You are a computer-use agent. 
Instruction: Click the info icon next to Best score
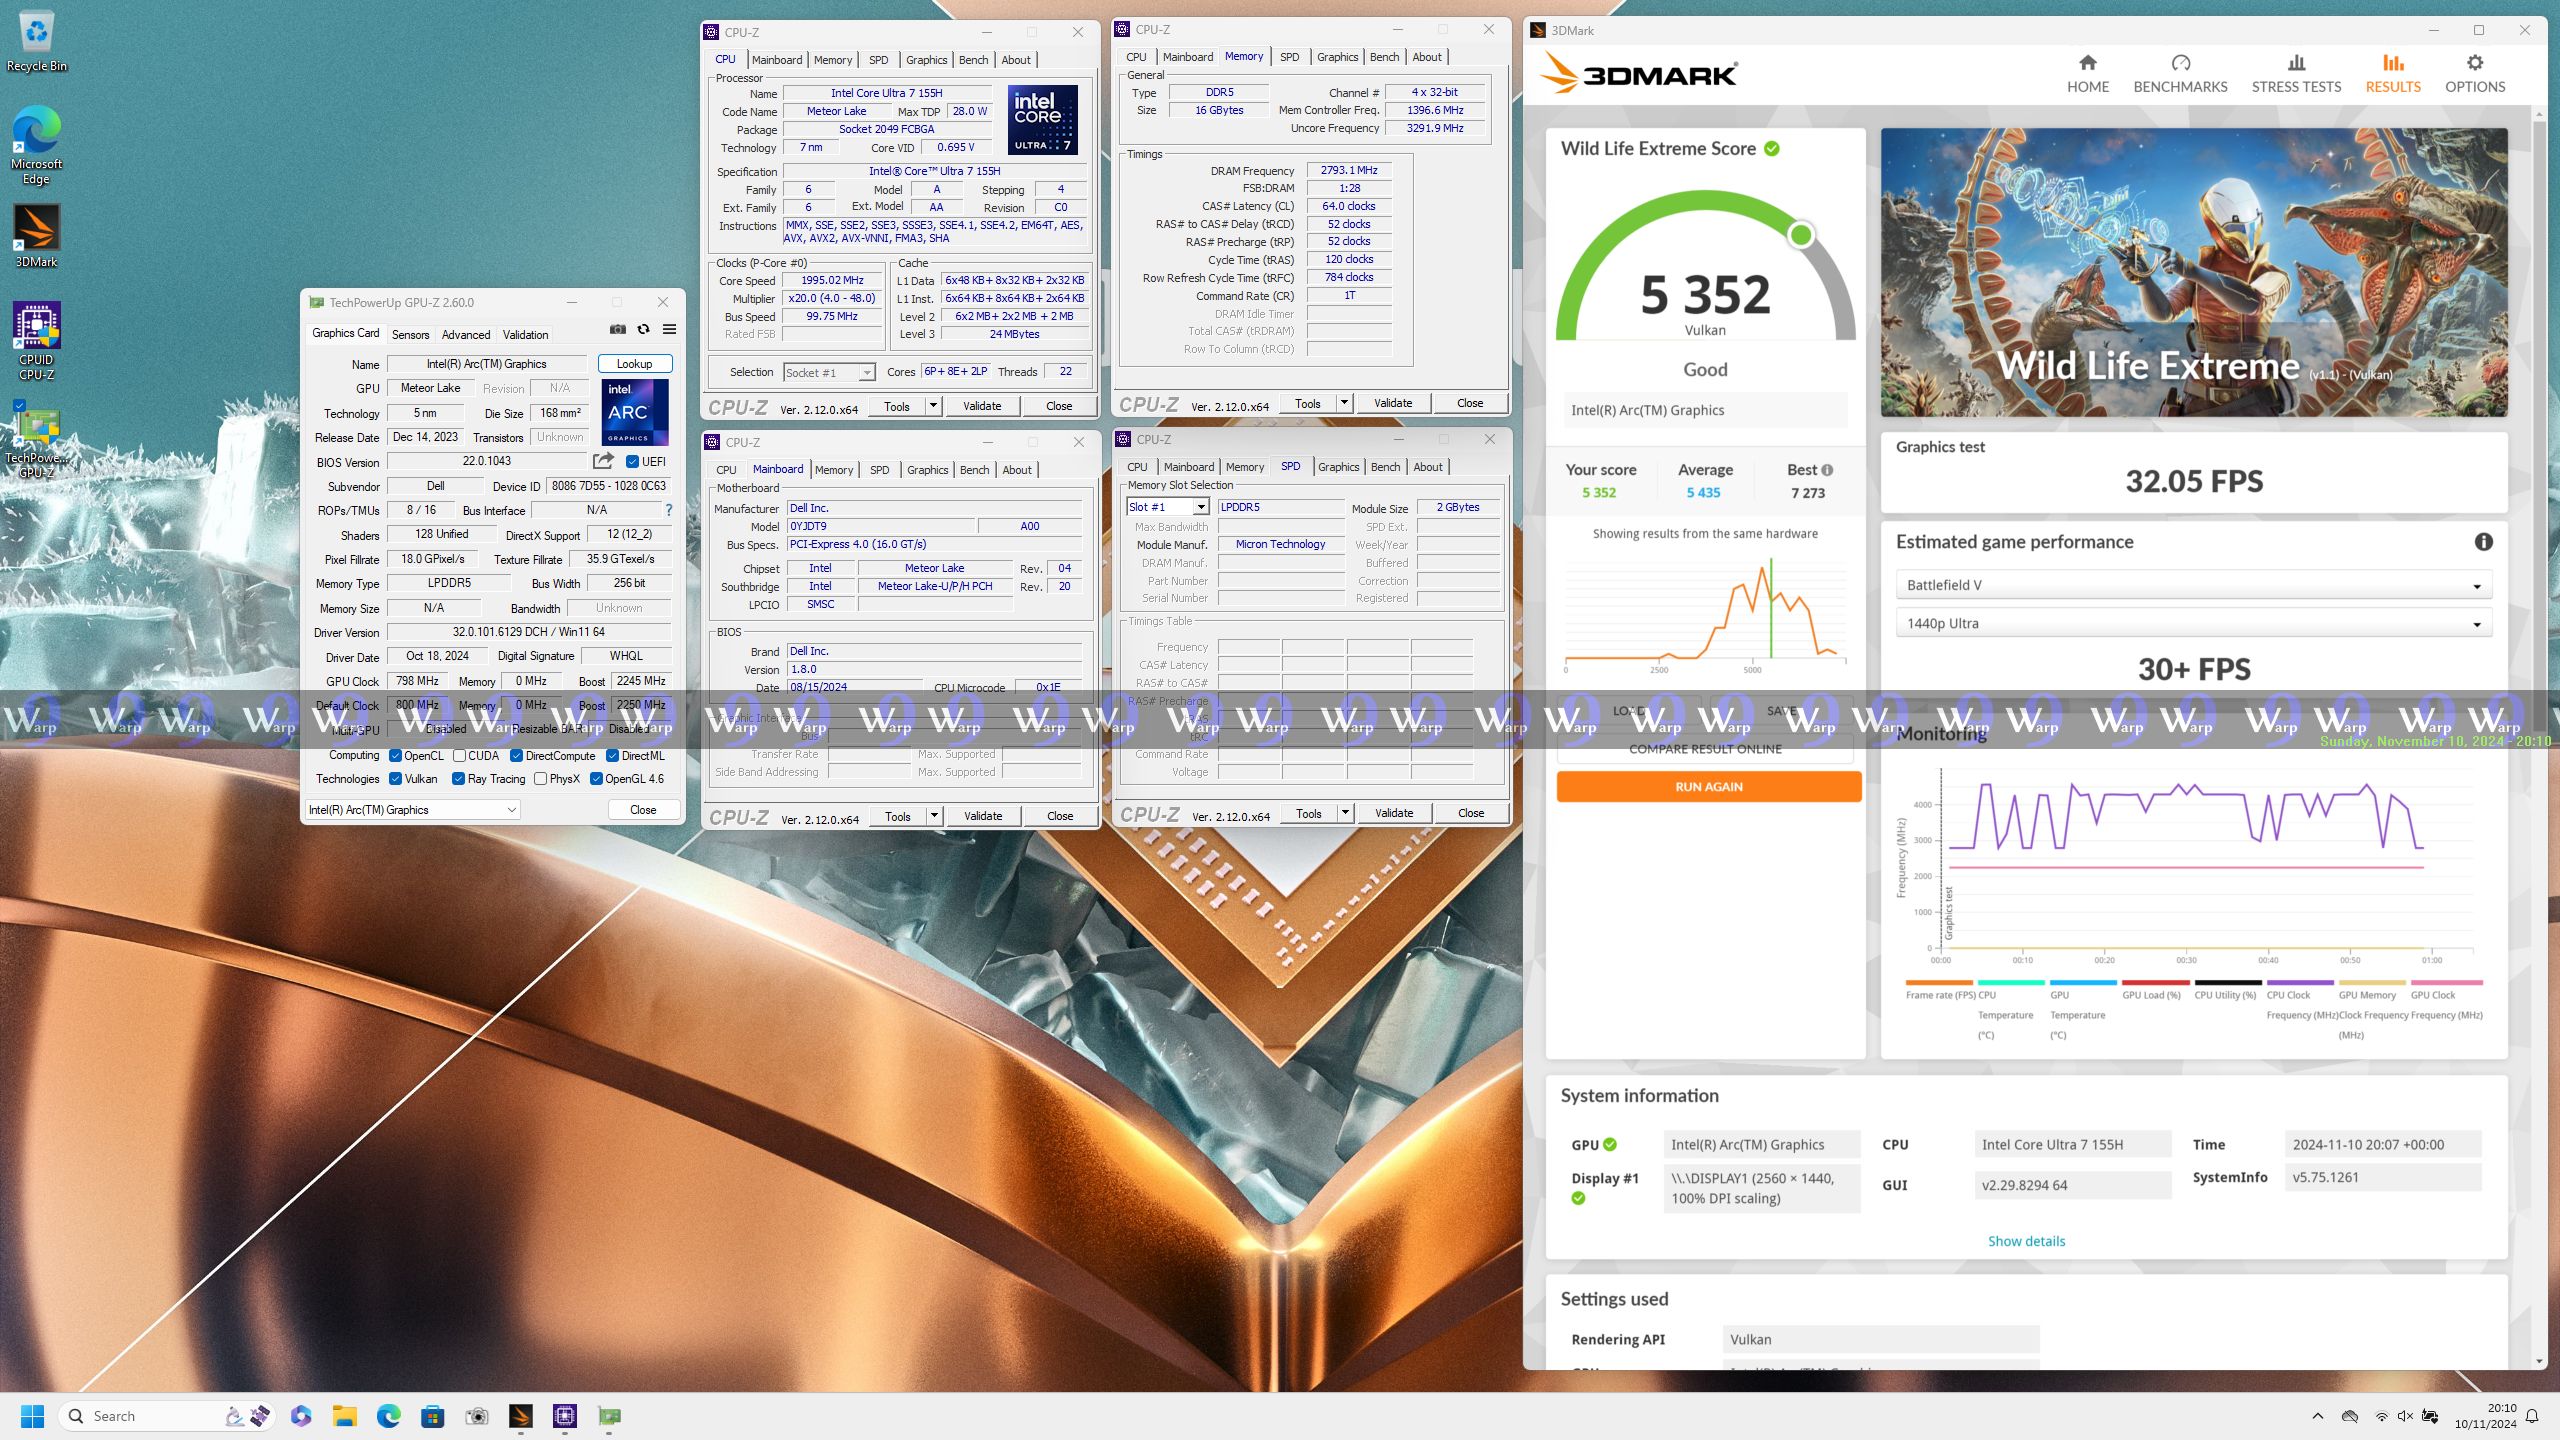pyautogui.click(x=1827, y=470)
